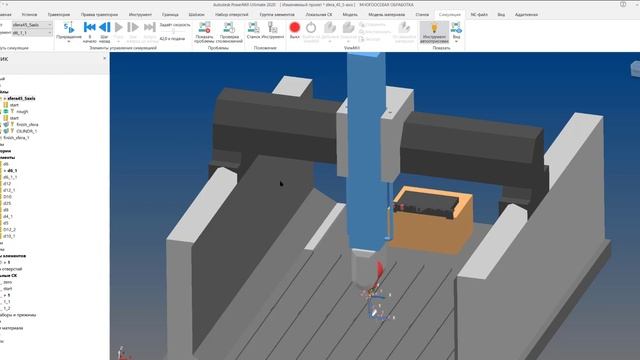Select tool d12_1 in tool list

click(x=9, y=190)
